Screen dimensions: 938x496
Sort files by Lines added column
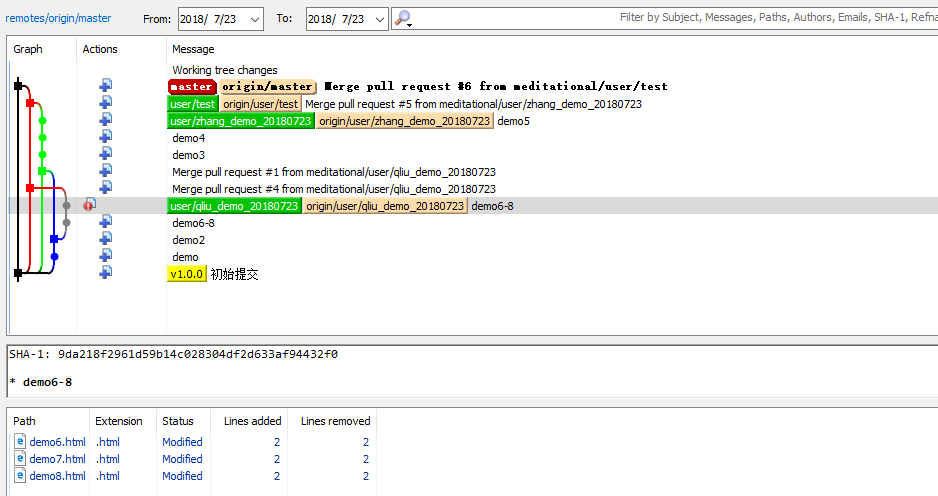click(x=252, y=421)
